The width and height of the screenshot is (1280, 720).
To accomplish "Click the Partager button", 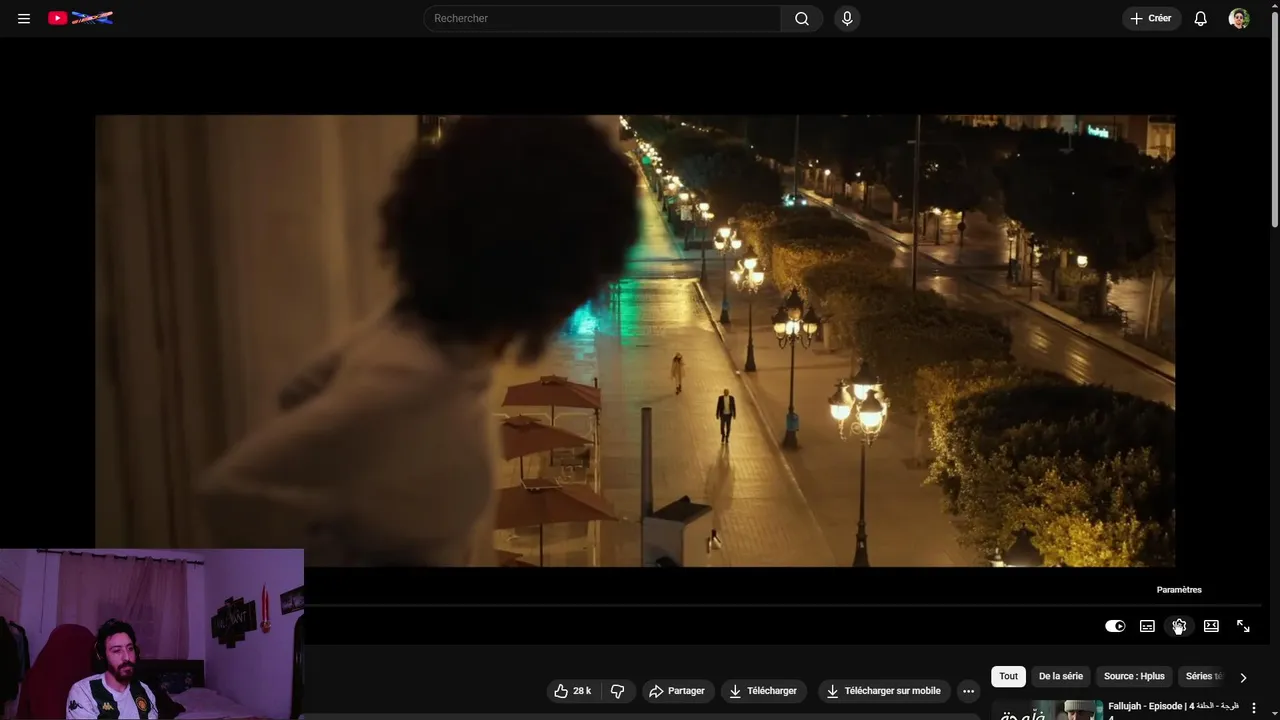I will [677, 691].
